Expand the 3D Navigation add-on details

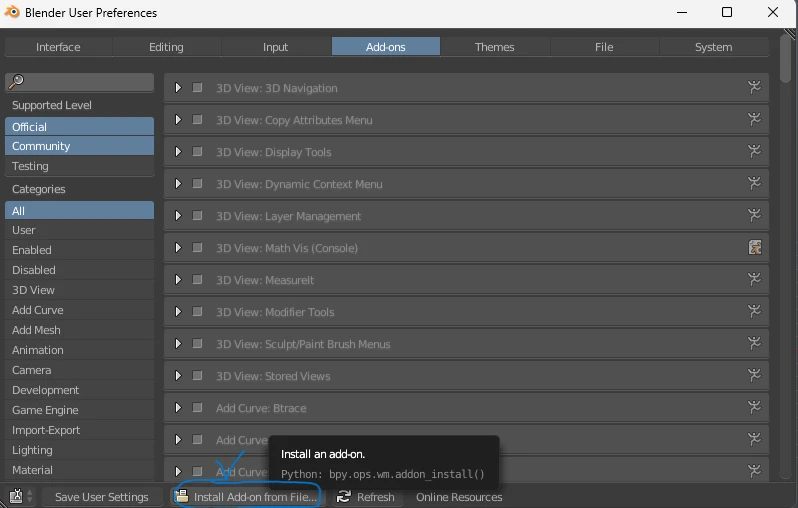coord(178,88)
